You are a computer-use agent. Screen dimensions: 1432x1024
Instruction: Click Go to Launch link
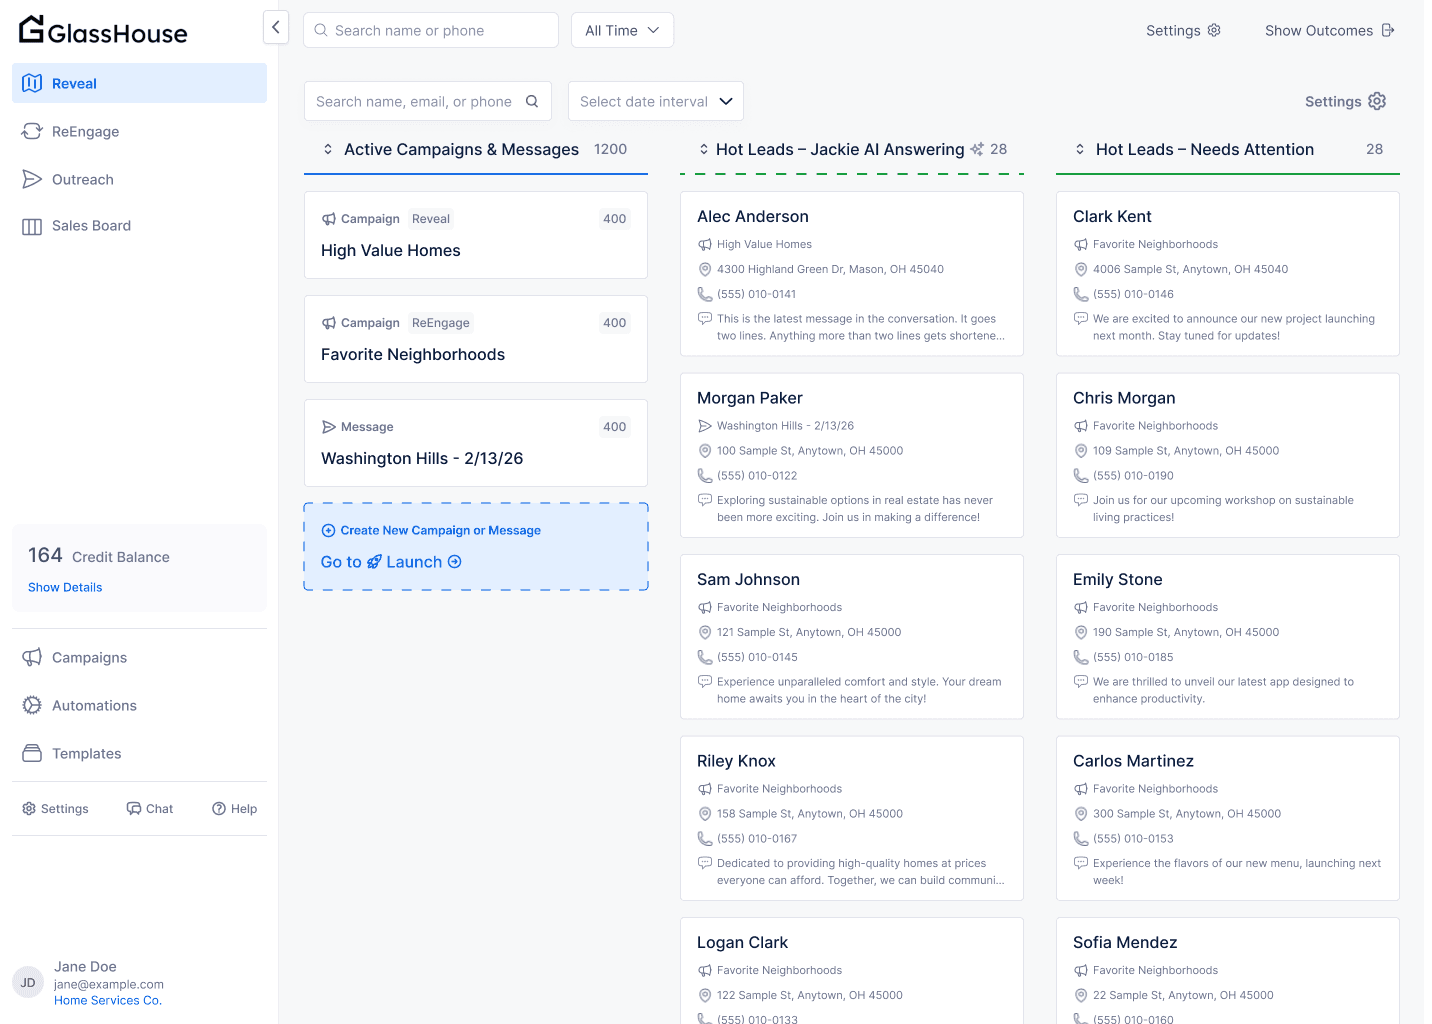tap(391, 562)
